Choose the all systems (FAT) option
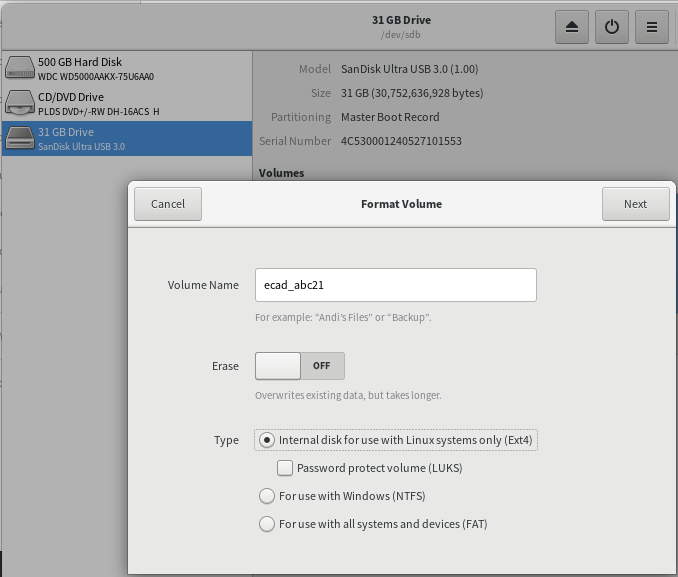The image size is (678, 577). 267,524
